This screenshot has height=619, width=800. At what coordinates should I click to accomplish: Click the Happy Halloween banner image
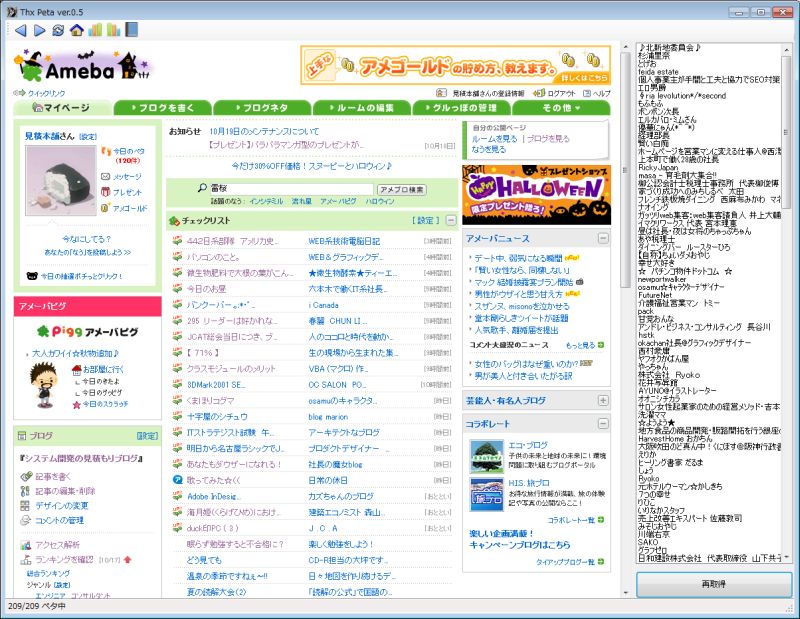click(x=535, y=187)
